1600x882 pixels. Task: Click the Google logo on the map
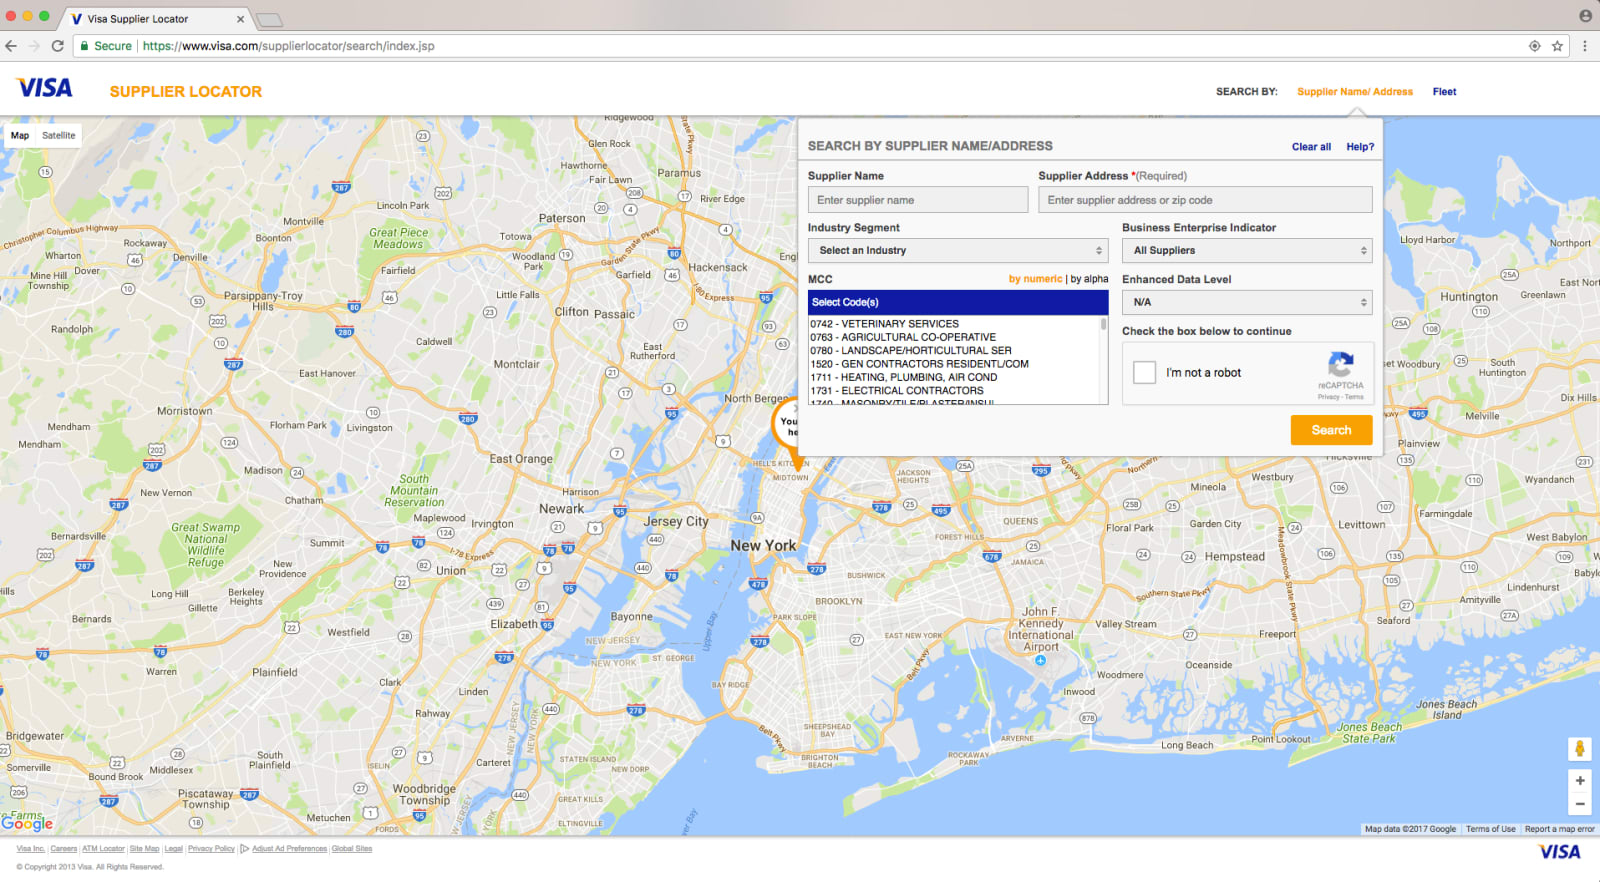[27, 823]
